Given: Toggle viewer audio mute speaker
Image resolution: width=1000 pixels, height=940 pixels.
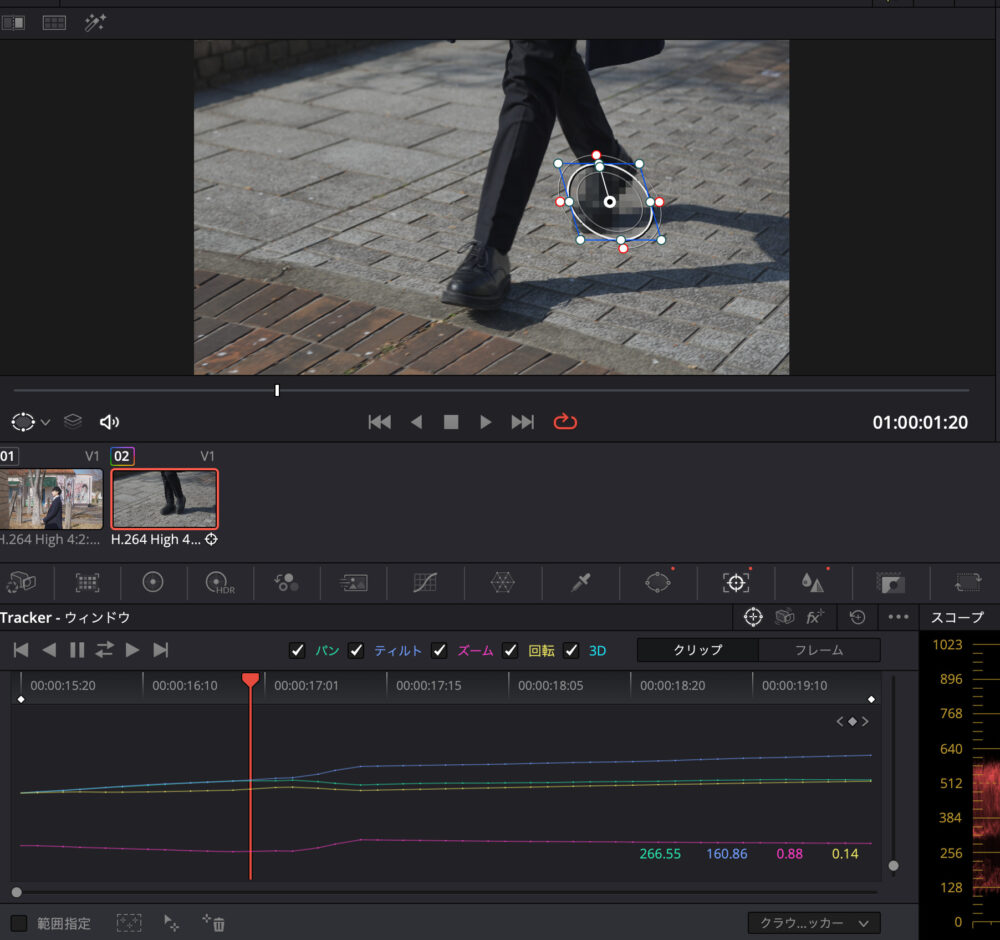Looking at the screenshot, I should coord(109,422).
